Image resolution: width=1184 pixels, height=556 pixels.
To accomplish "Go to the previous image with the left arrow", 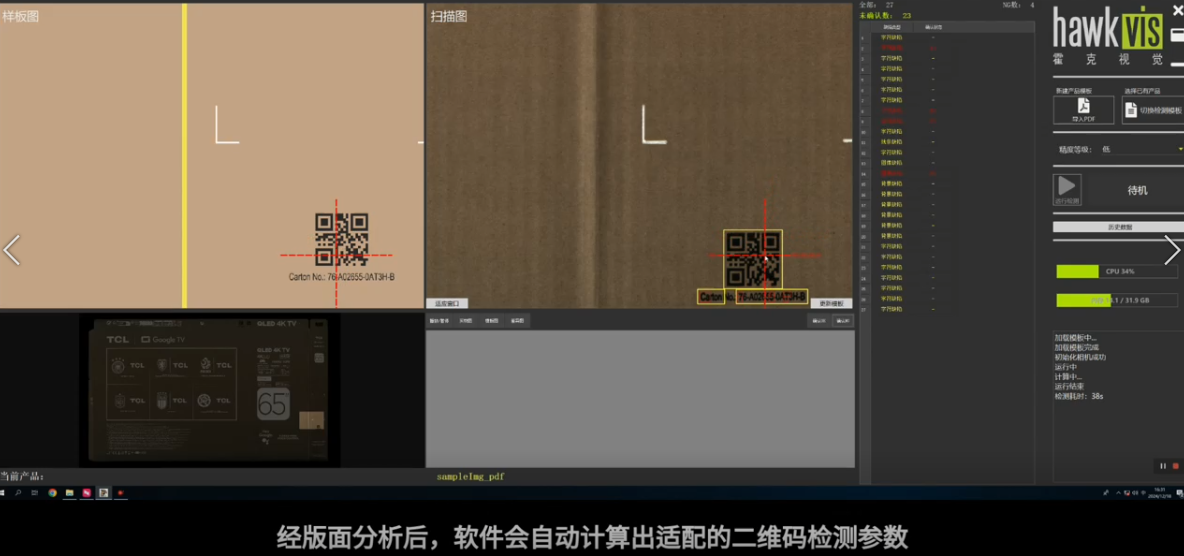I will pos(11,250).
